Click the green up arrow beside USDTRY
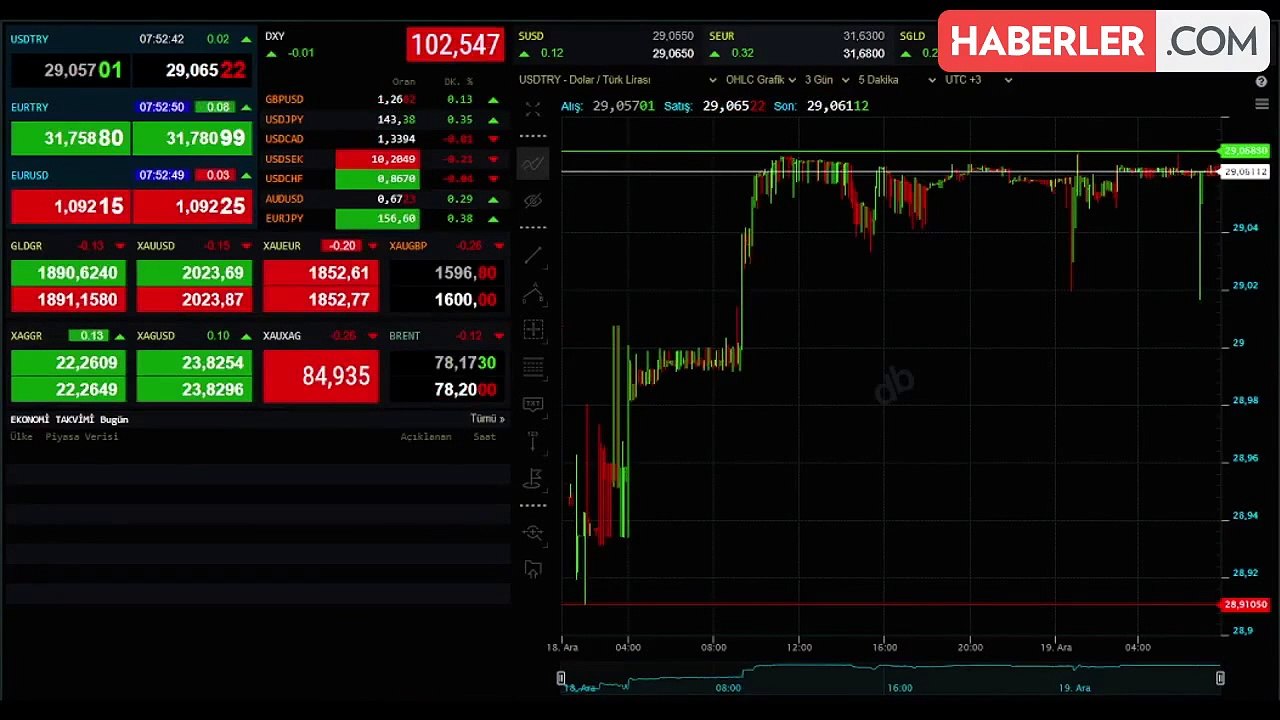The width and height of the screenshot is (1280, 720). 246,40
